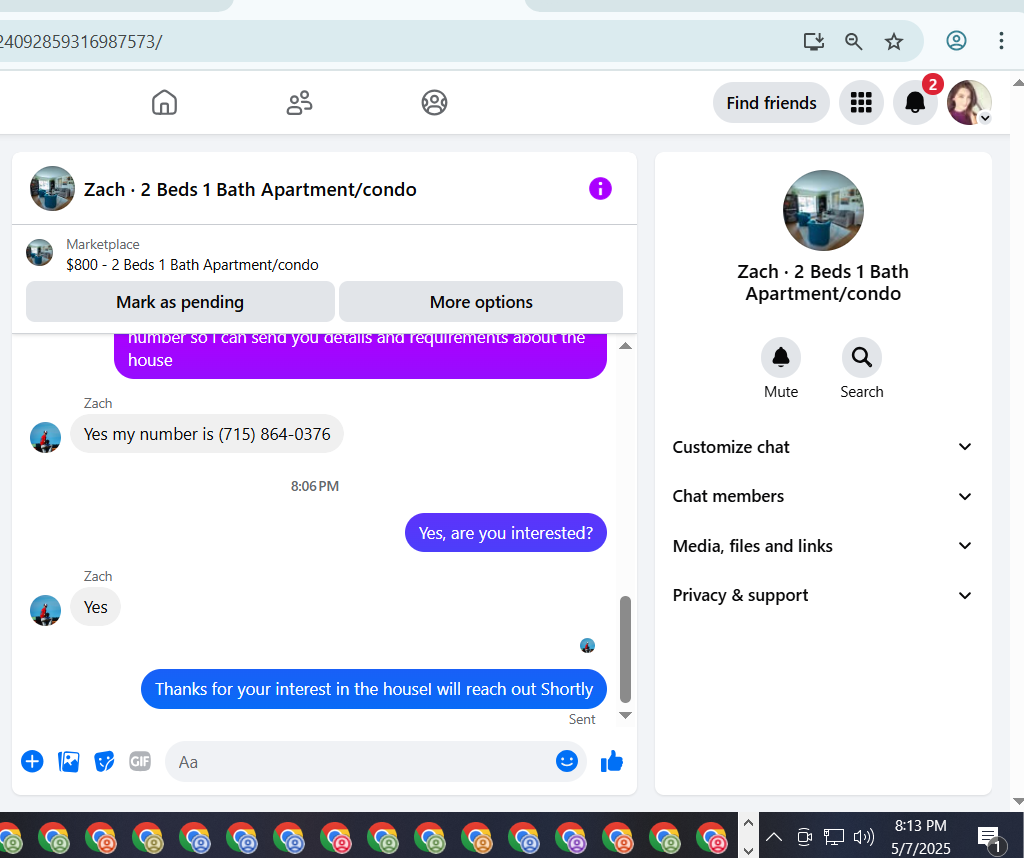Bookmark this page with star icon

[x=893, y=42]
